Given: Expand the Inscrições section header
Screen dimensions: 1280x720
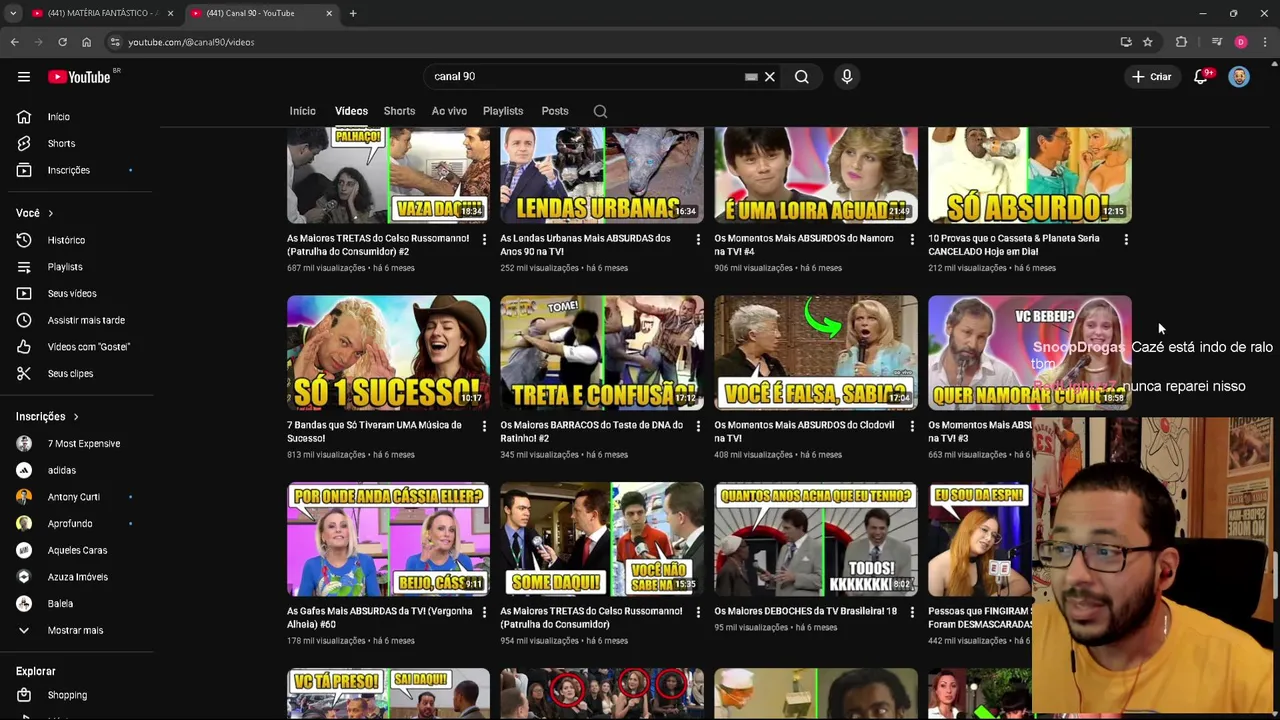Looking at the screenshot, I should (x=47, y=417).
